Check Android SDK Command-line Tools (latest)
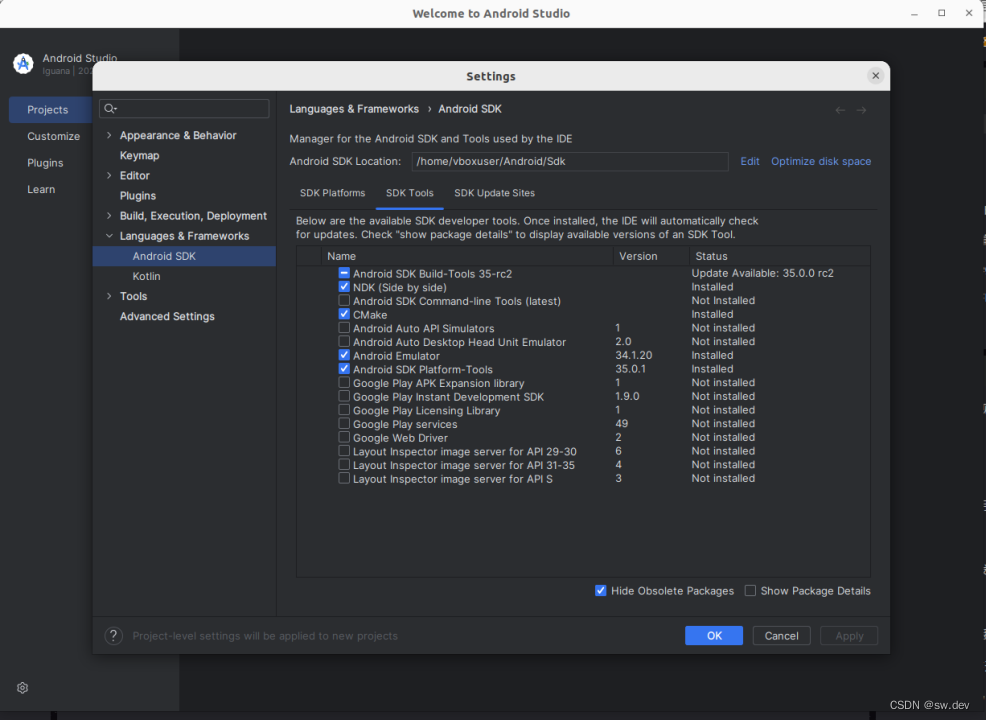Screen dimensions: 986x720 [x=344, y=301]
